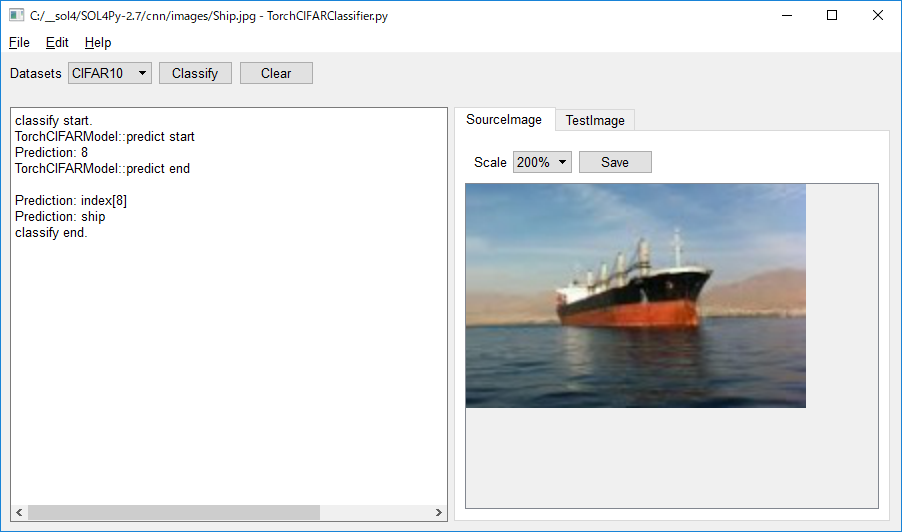Click the 'classify start.' log line
Viewport: 902px width, 532px height.
tap(53, 121)
